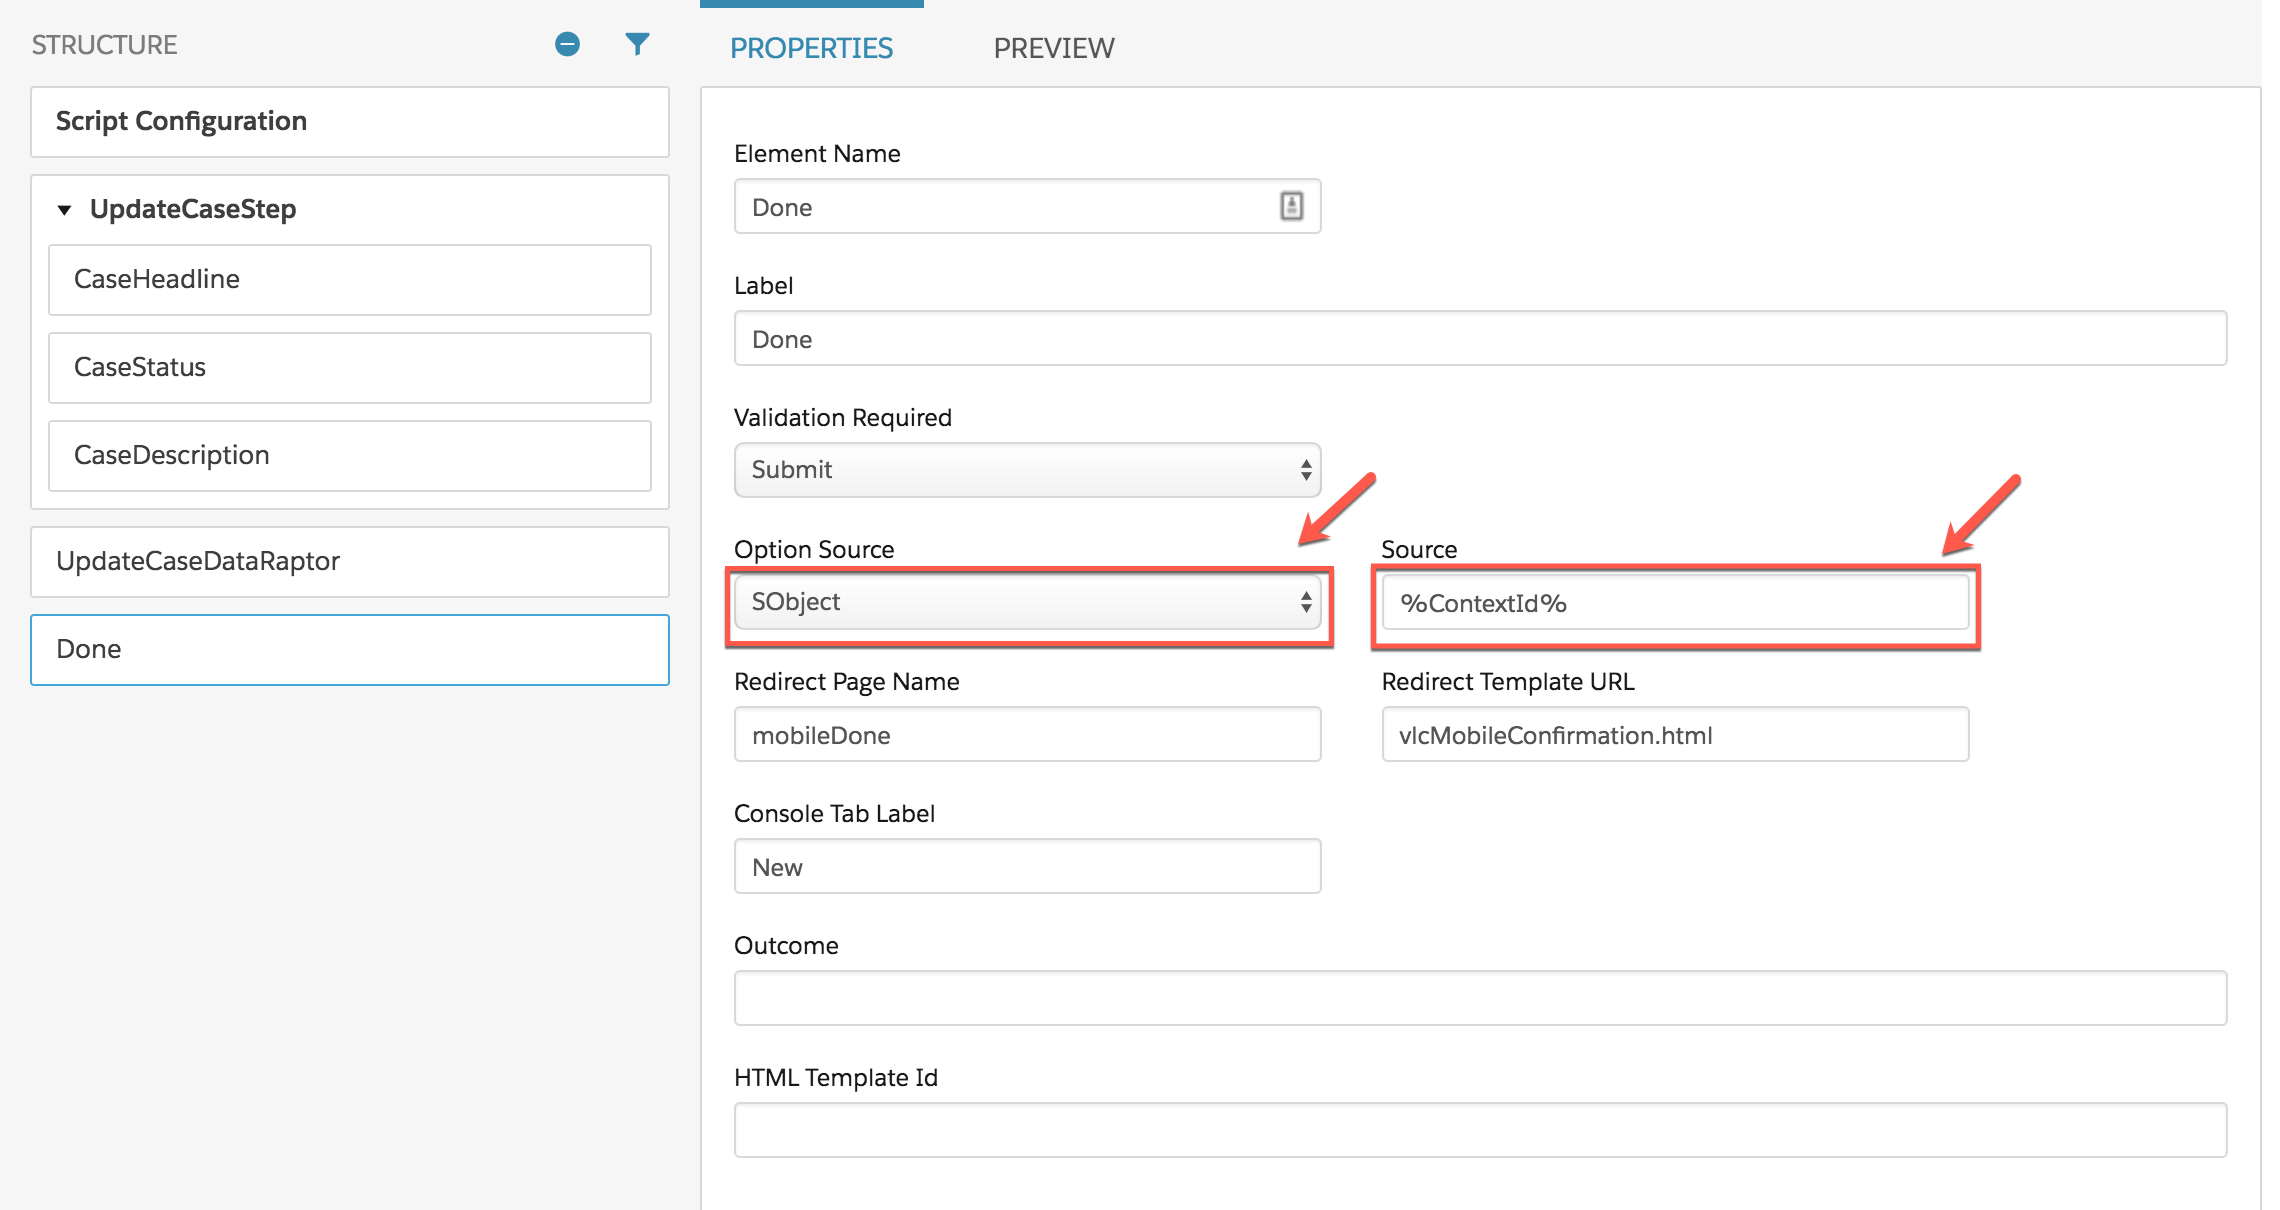
Task: Select the CaseStatus element
Action: pyautogui.click(x=350, y=368)
